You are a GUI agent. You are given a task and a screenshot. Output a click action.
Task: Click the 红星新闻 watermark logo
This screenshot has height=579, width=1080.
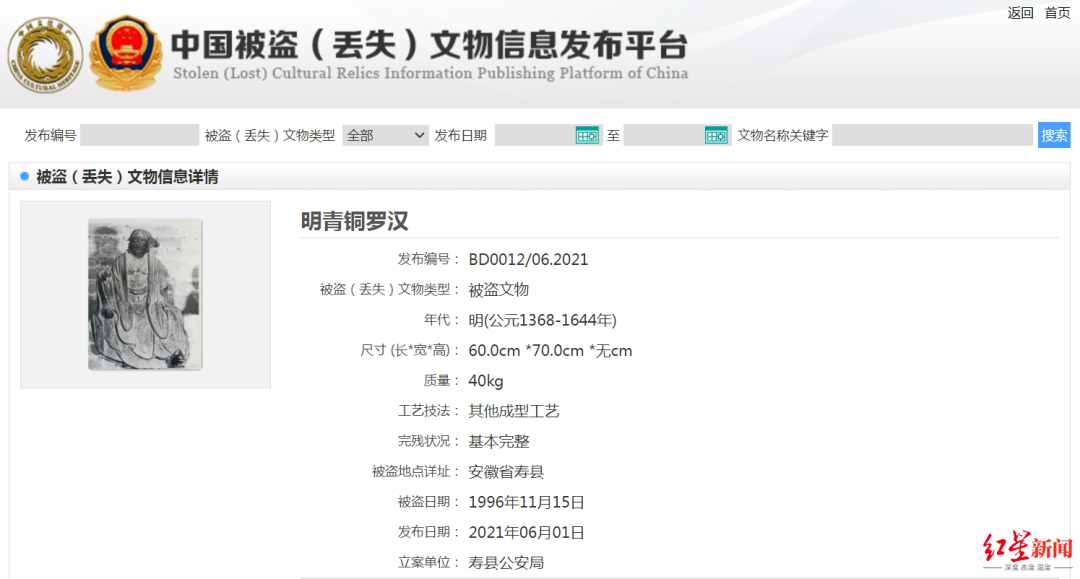[1026, 551]
